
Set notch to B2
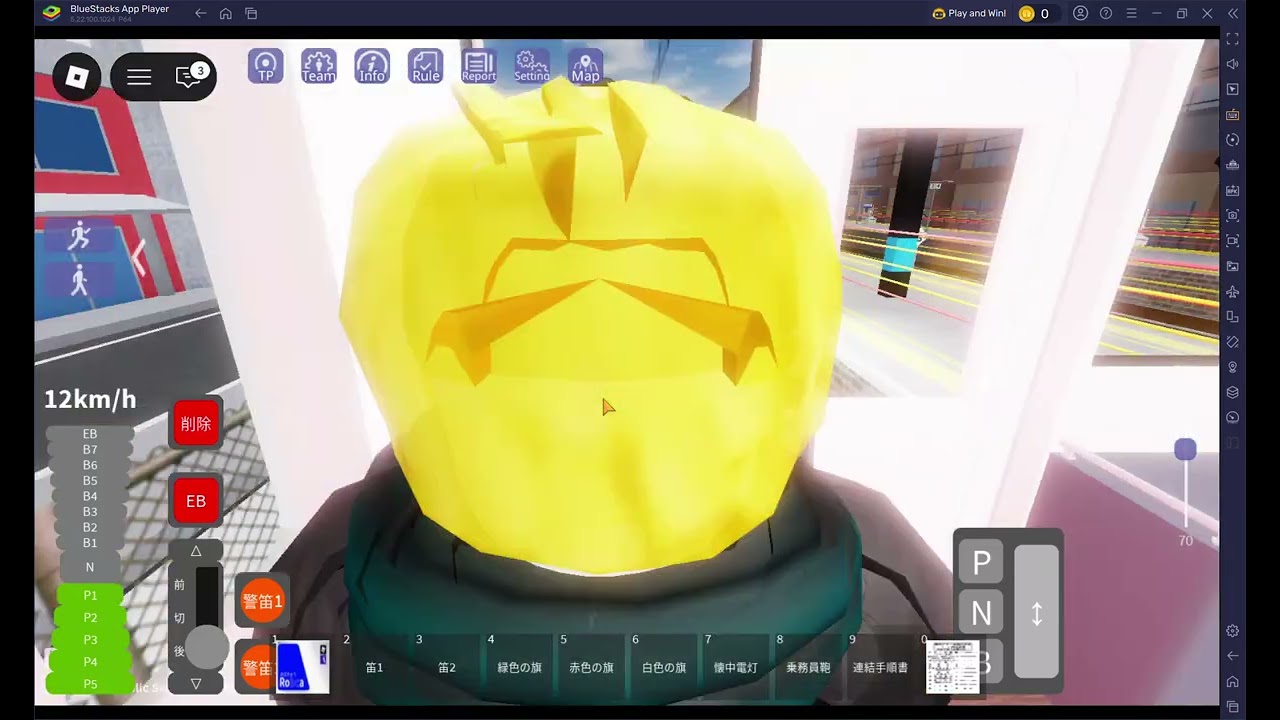pyautogui.click(x=90, y=527)
